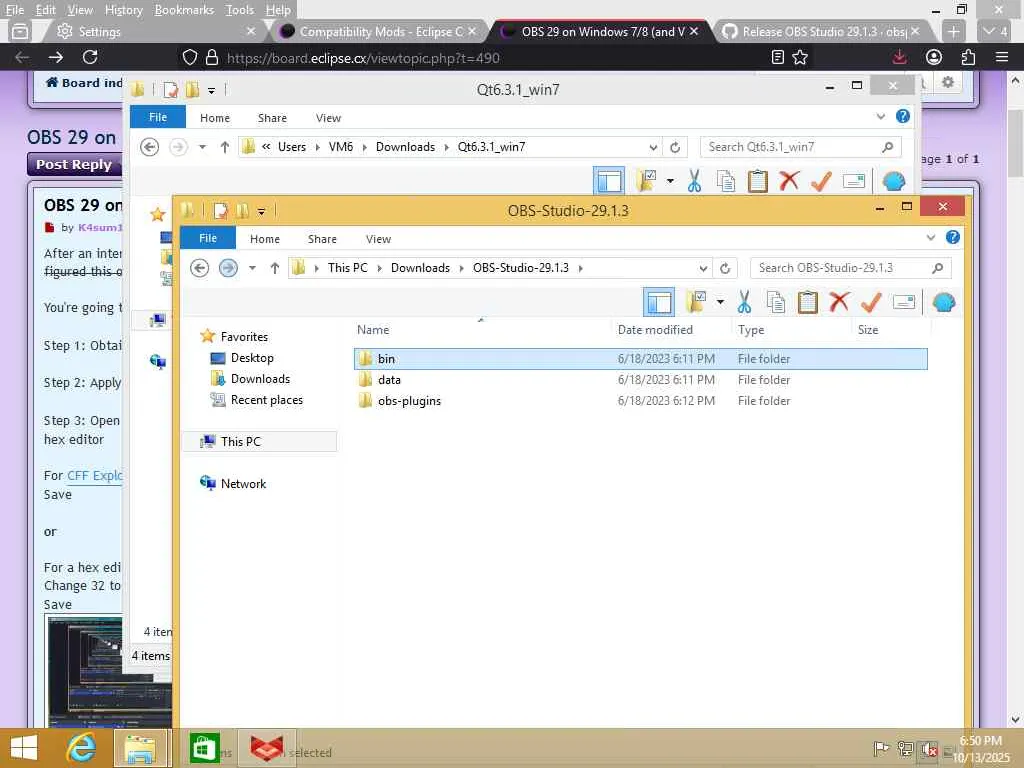The image size is (1024, 768).
Task: Click the Search Qt6.3.1_win7 field
Action: (x=801, y=147)
